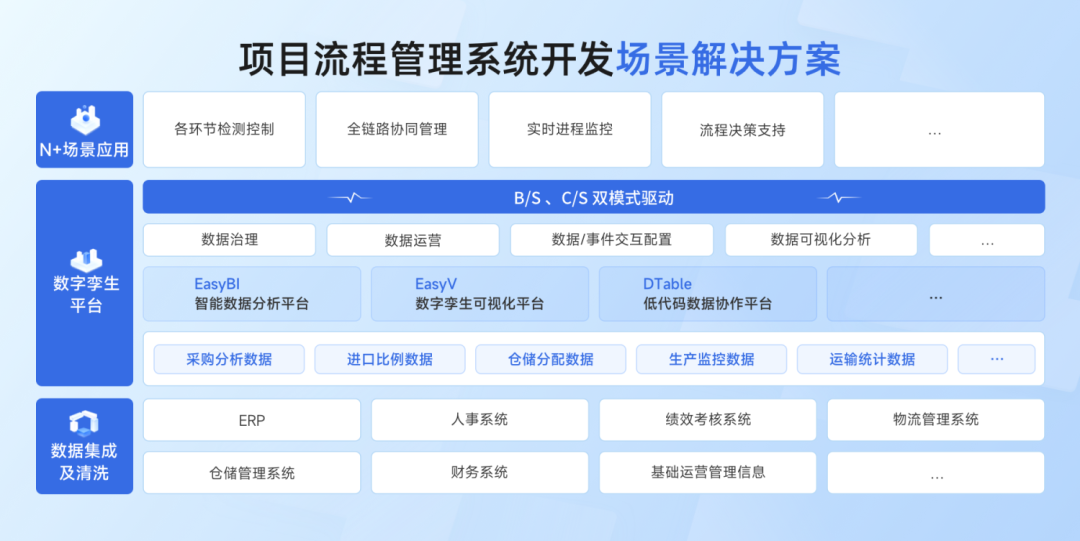Image resolution: width=1080 pixels, height=541 pixels.
Task: Select the 财务系统 box
Action: [480, 473]
